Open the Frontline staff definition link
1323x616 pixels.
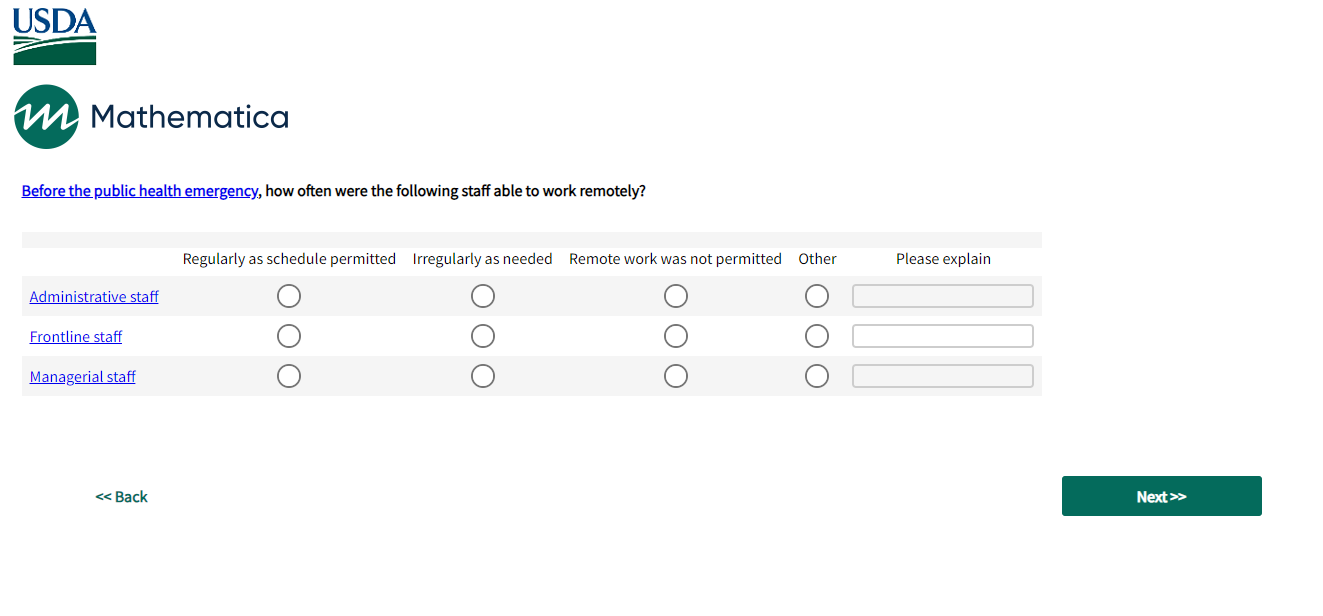(76, 337)
